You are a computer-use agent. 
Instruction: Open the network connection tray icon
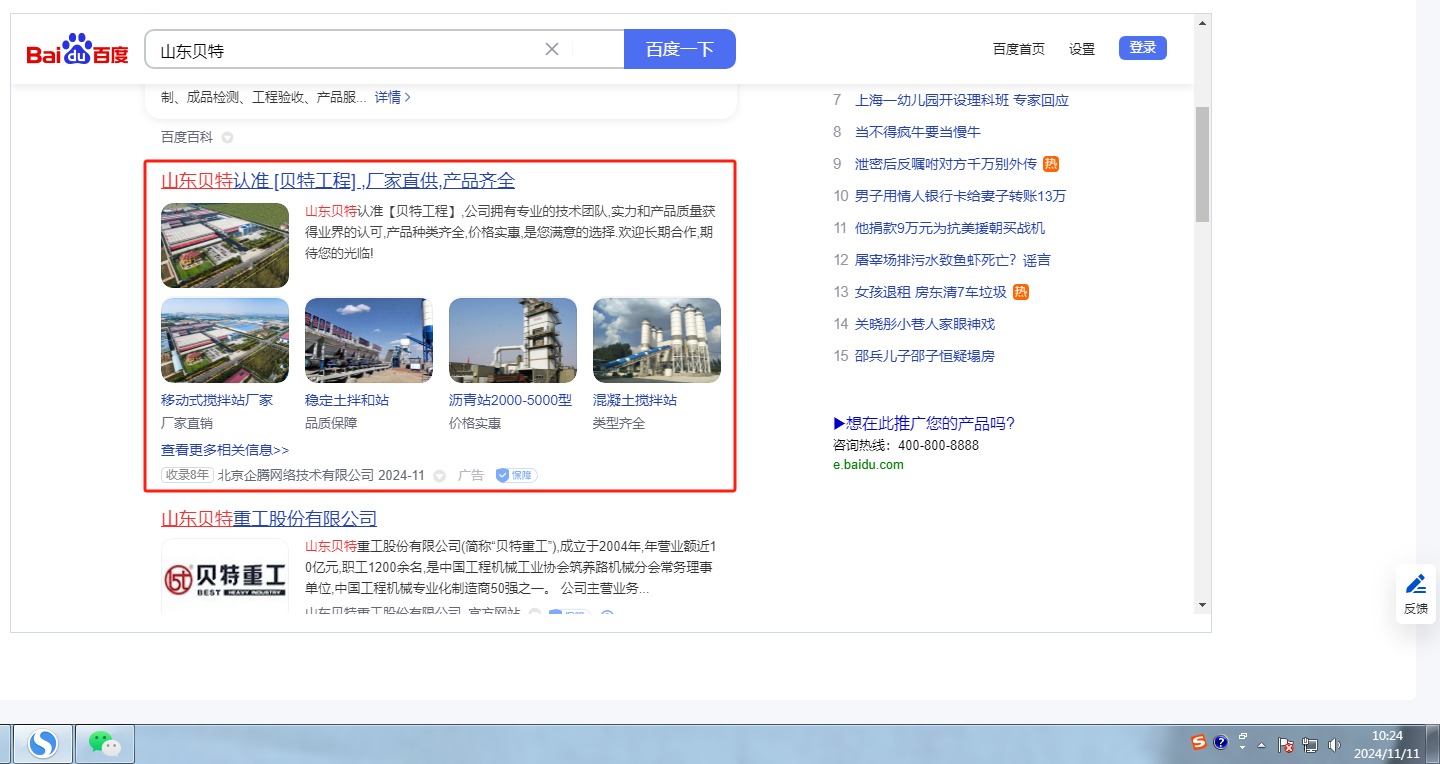click(1310, 745)
